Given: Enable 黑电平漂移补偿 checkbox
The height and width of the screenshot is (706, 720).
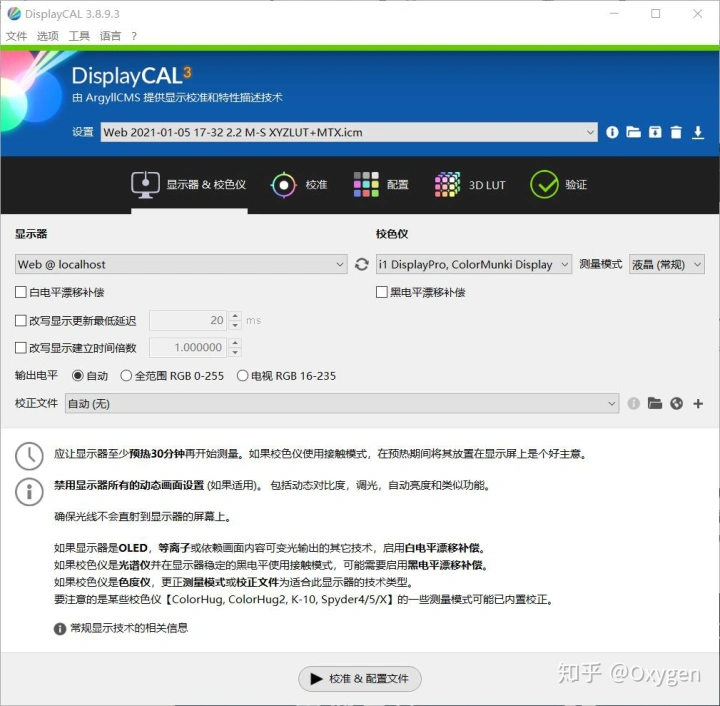Looking at the screenshot, I should tap(382, 292).
